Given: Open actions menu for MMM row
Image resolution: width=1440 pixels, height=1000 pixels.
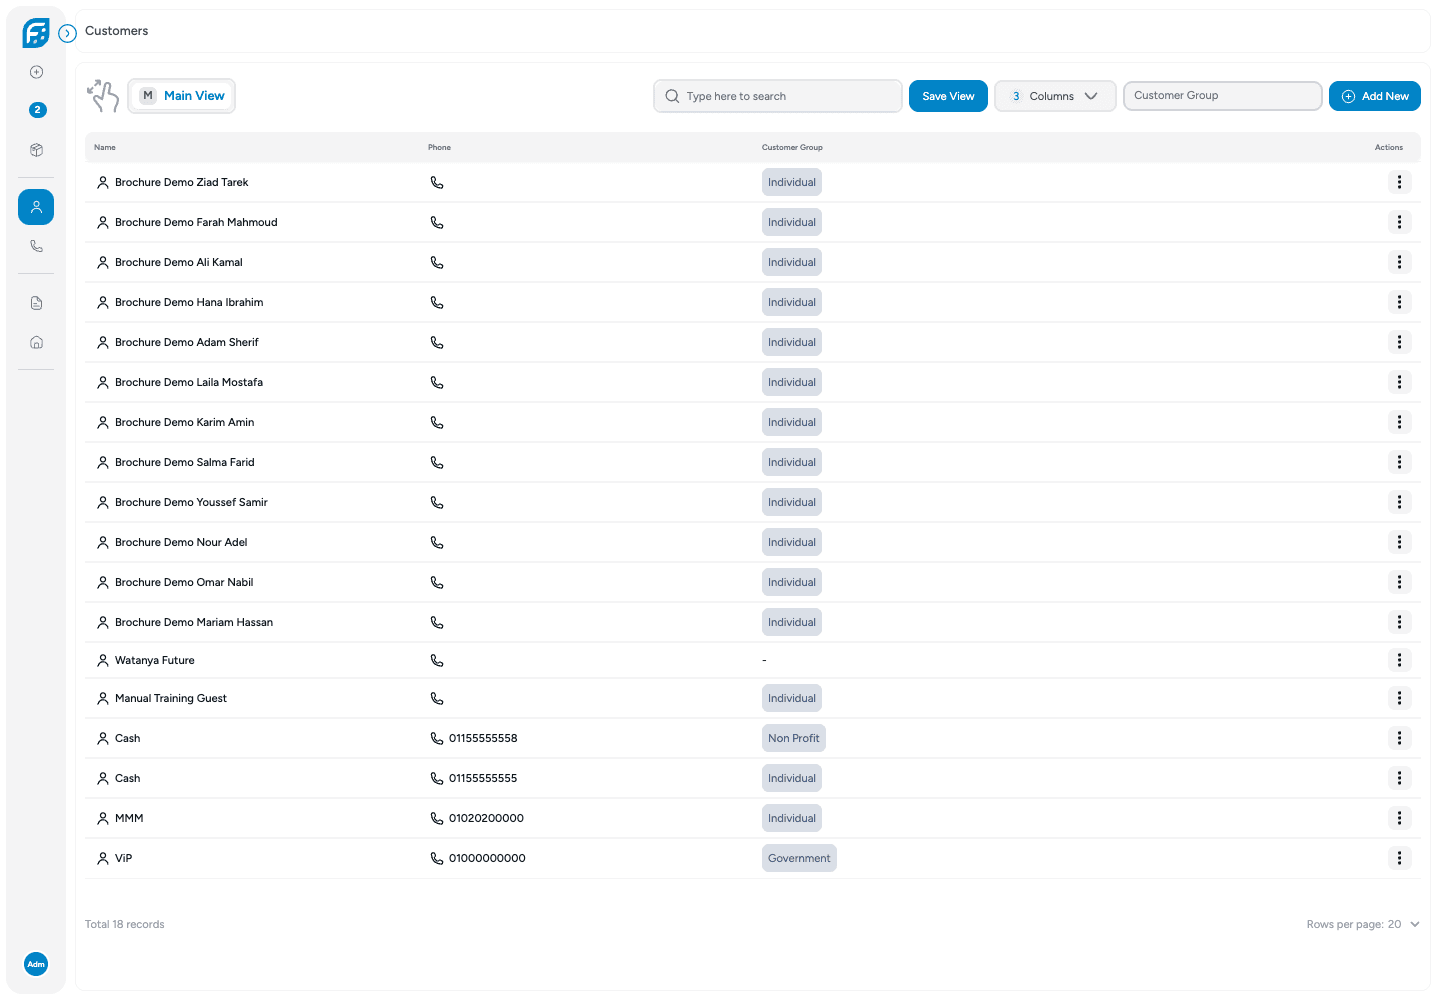Looking at the screenshot, I should click(1399, 818).
